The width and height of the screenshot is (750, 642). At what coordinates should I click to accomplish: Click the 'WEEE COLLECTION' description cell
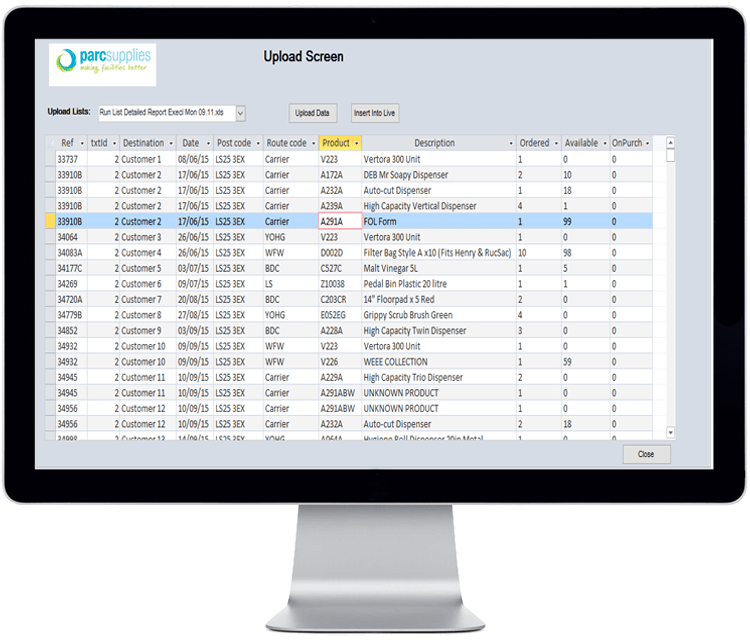pos(439,362)
